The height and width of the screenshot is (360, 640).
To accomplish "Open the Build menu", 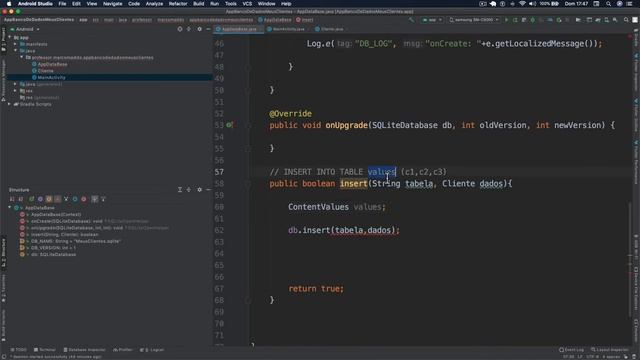I will pos(199,4).
